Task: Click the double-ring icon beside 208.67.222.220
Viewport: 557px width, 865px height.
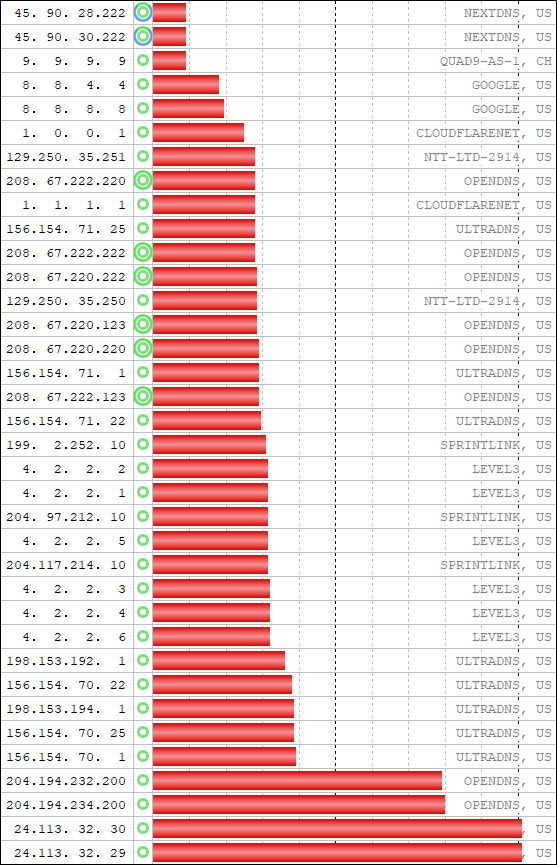Action: [x=143, y=180]
